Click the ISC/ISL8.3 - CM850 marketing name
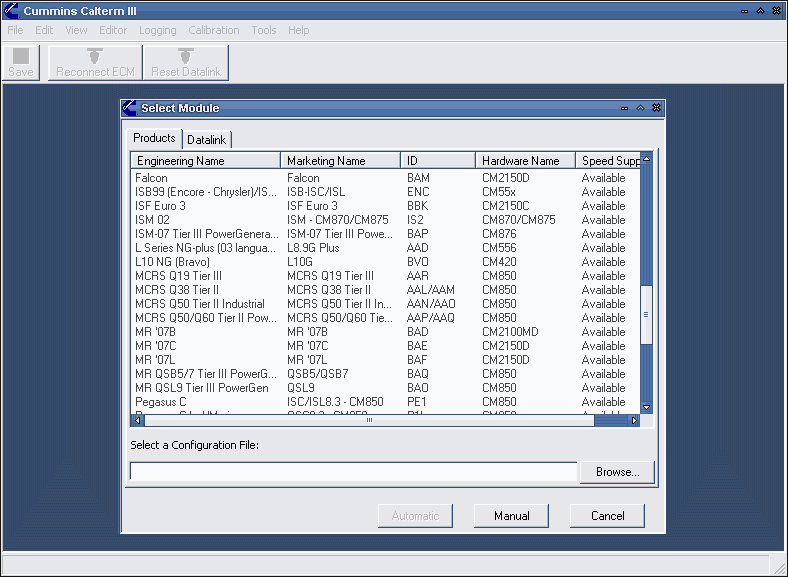Image resolution: width=788 pixels, height=577 pixels. tap(335, 402)
